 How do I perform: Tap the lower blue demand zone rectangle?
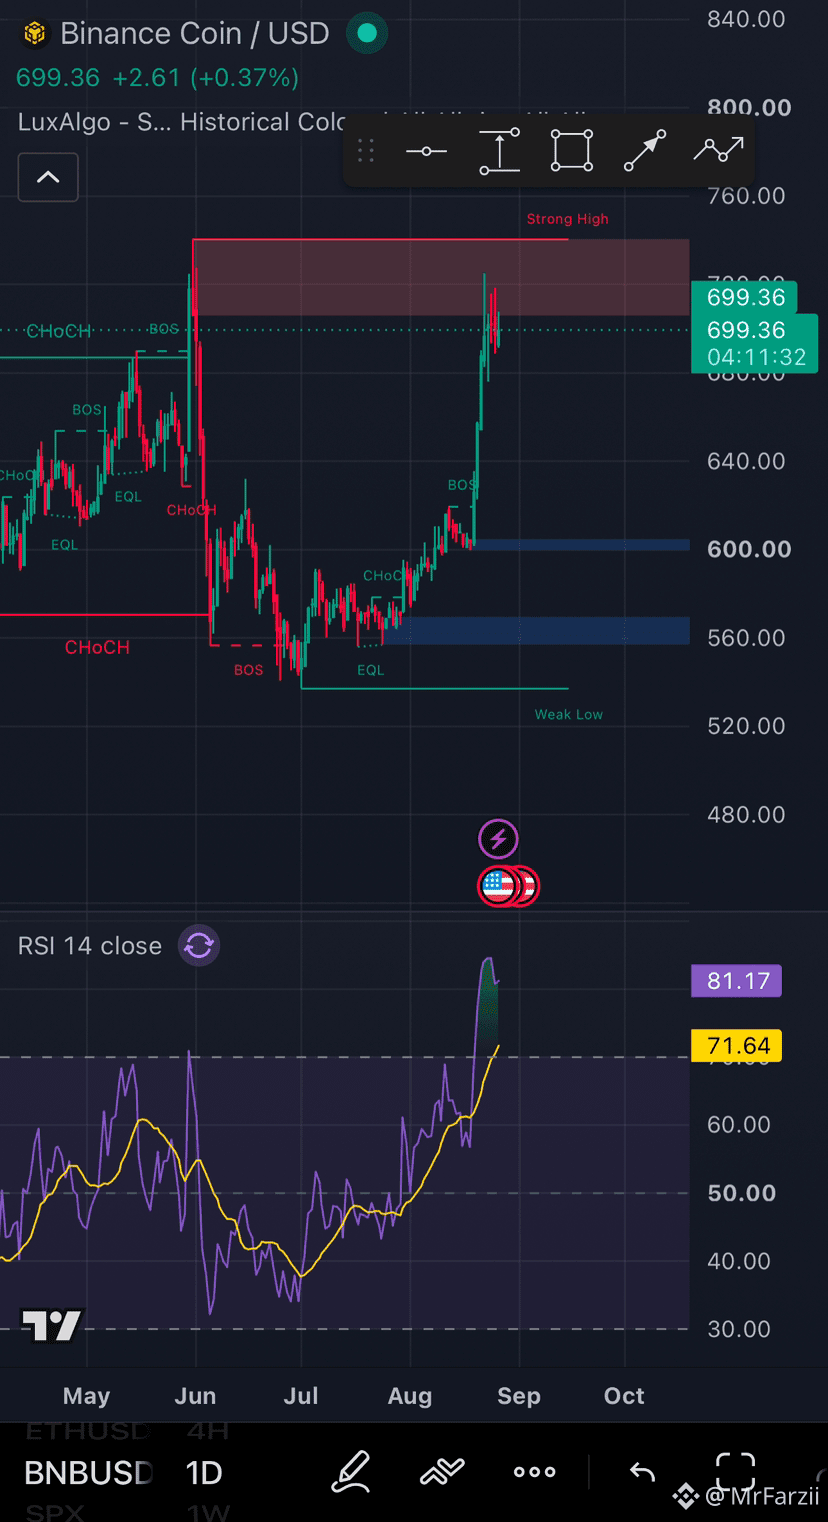[x=537, y=630]
